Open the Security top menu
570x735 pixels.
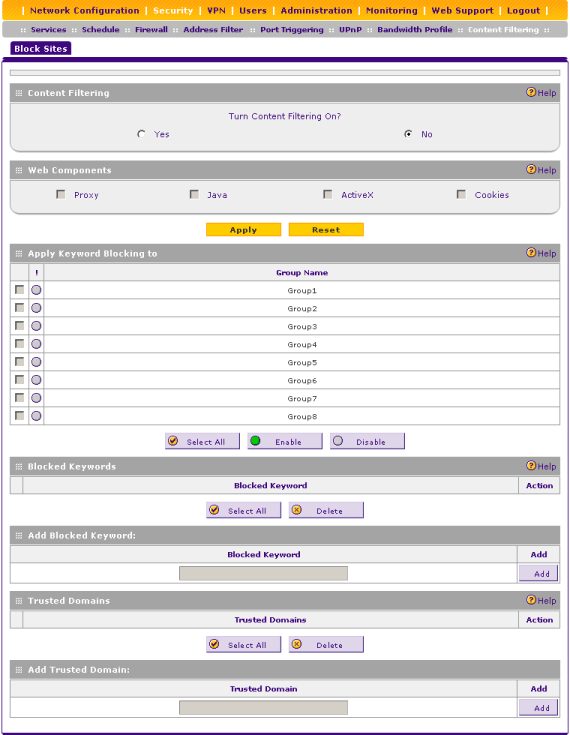(173, 10)
